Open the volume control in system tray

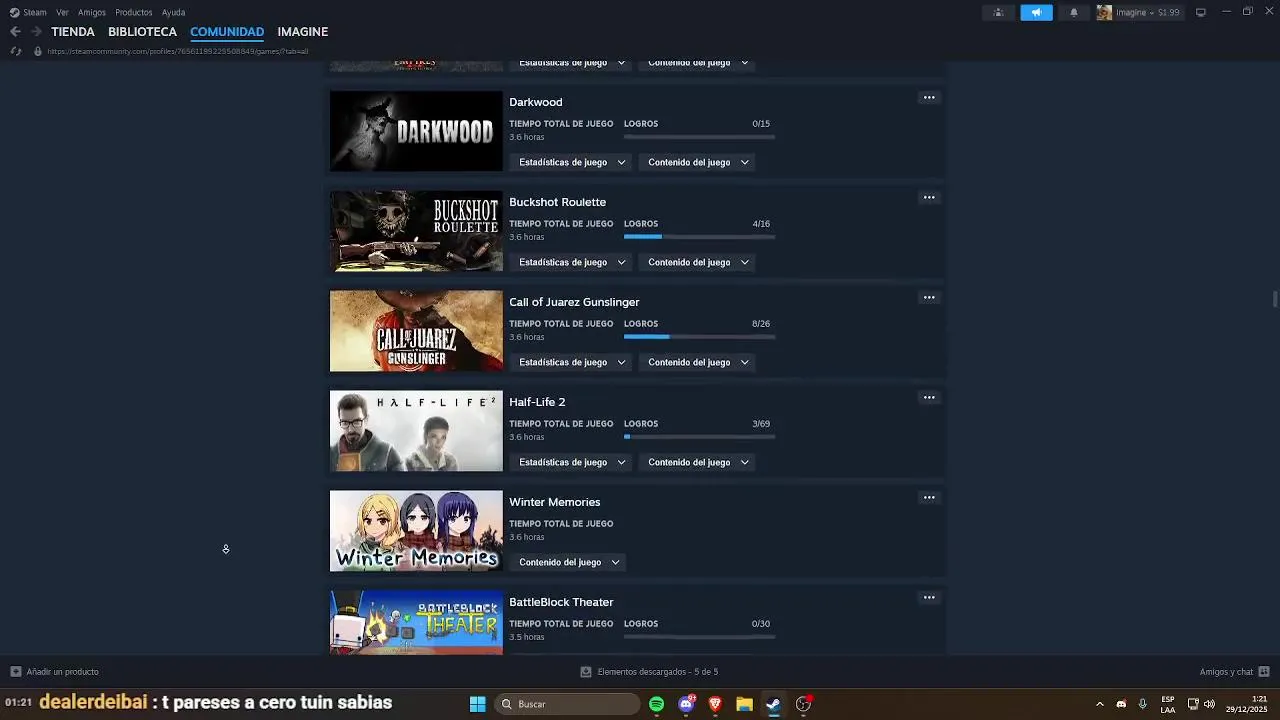[1209, 704]
